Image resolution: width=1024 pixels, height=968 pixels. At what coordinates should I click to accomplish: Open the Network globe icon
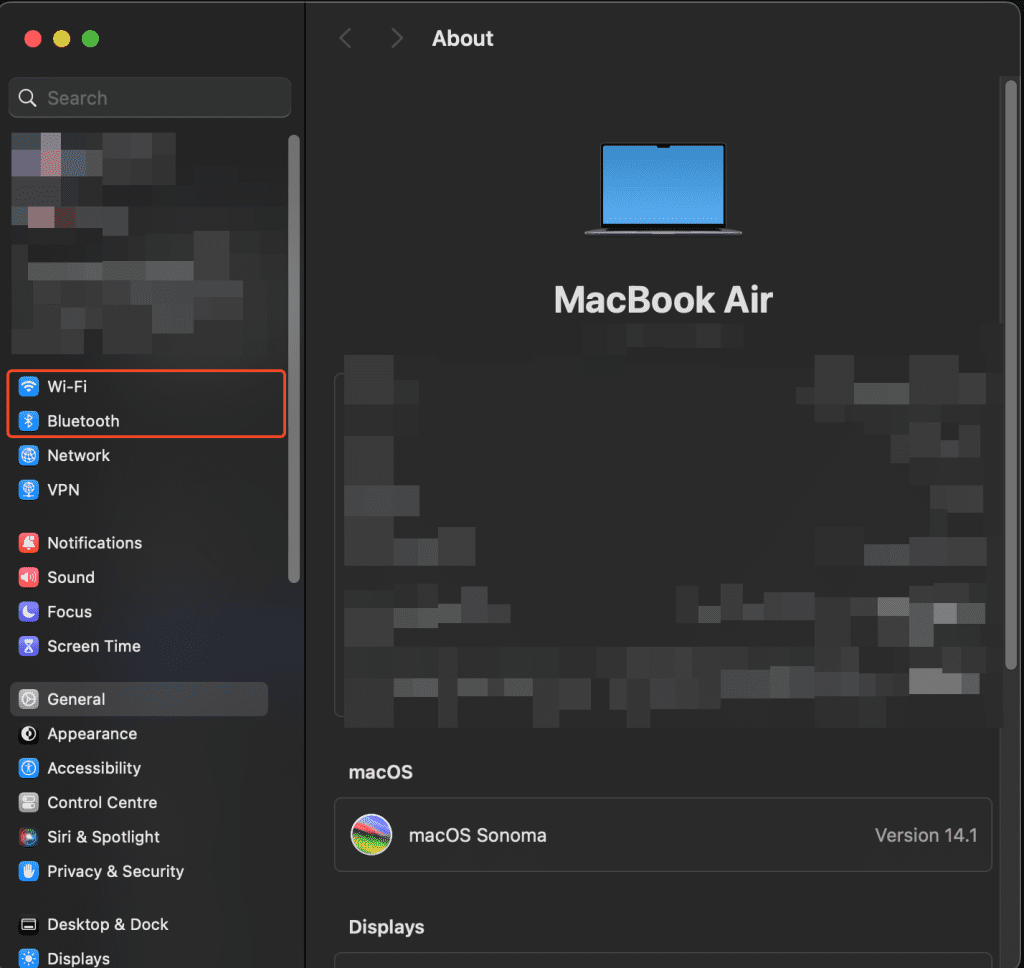[x=29, y=456]
